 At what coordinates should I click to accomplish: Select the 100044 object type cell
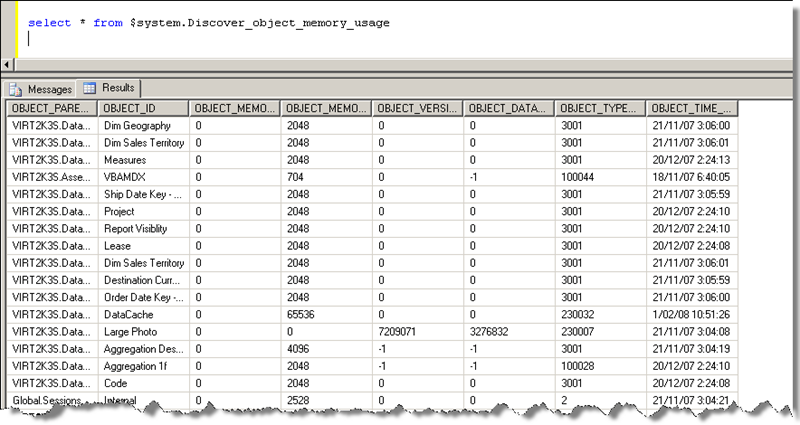[x=600, y=177]
